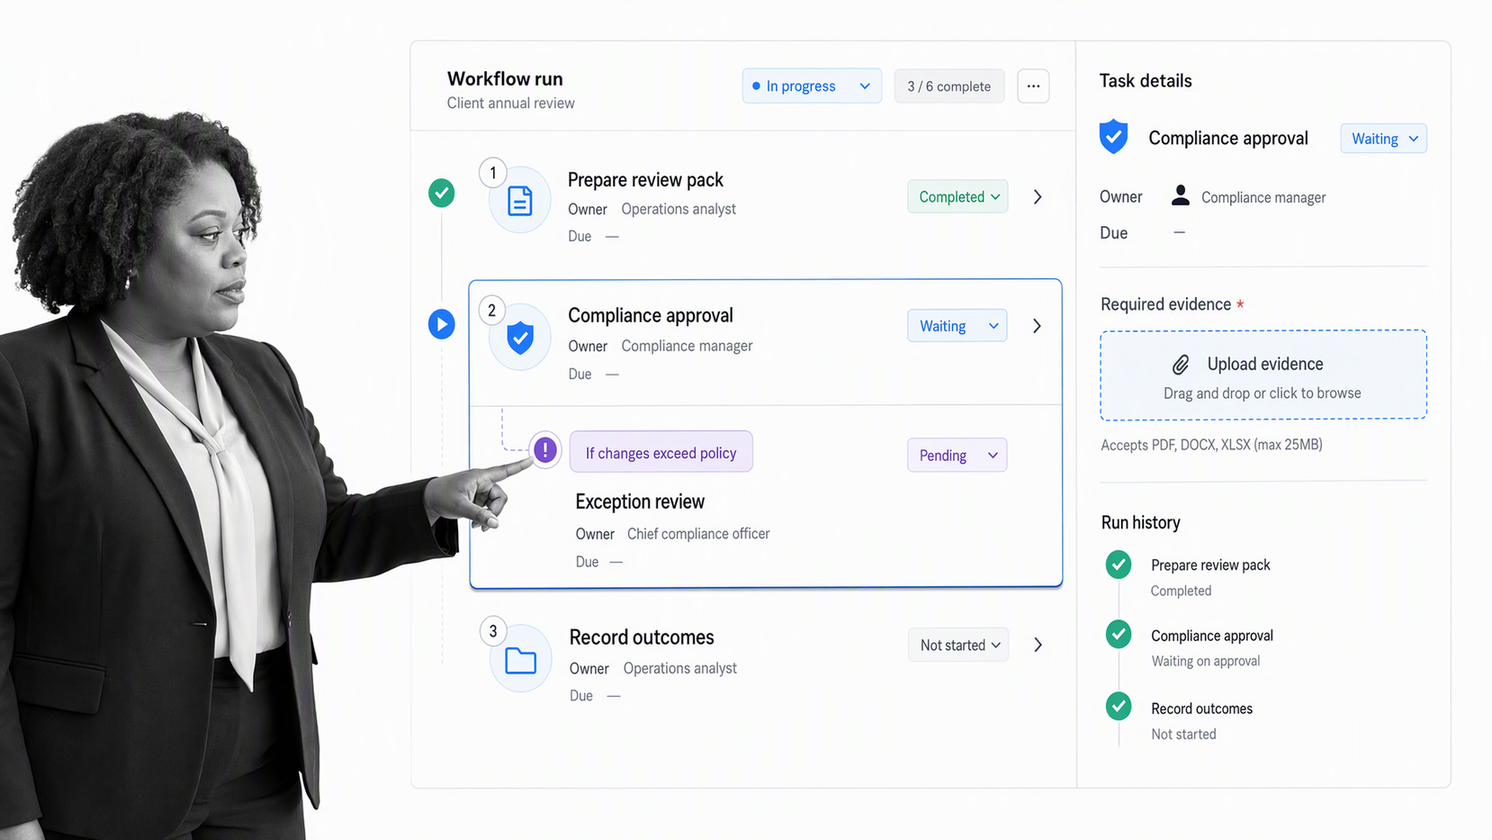Viewport: 1492px width, 840px height.
Task: Click the folder icon for Record outcomes
Action: tap(521, 661)
